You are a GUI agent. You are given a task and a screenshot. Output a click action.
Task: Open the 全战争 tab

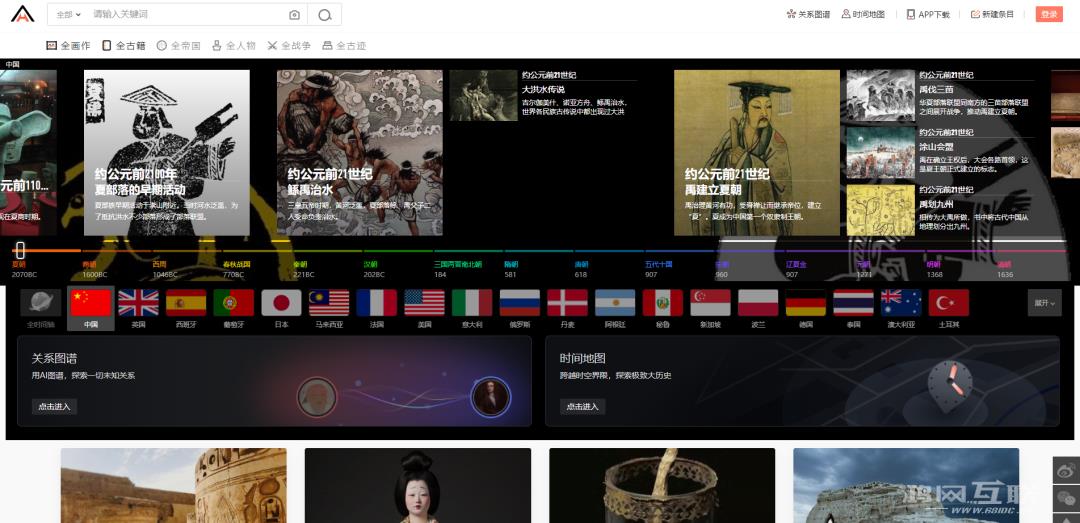[289, 45]
